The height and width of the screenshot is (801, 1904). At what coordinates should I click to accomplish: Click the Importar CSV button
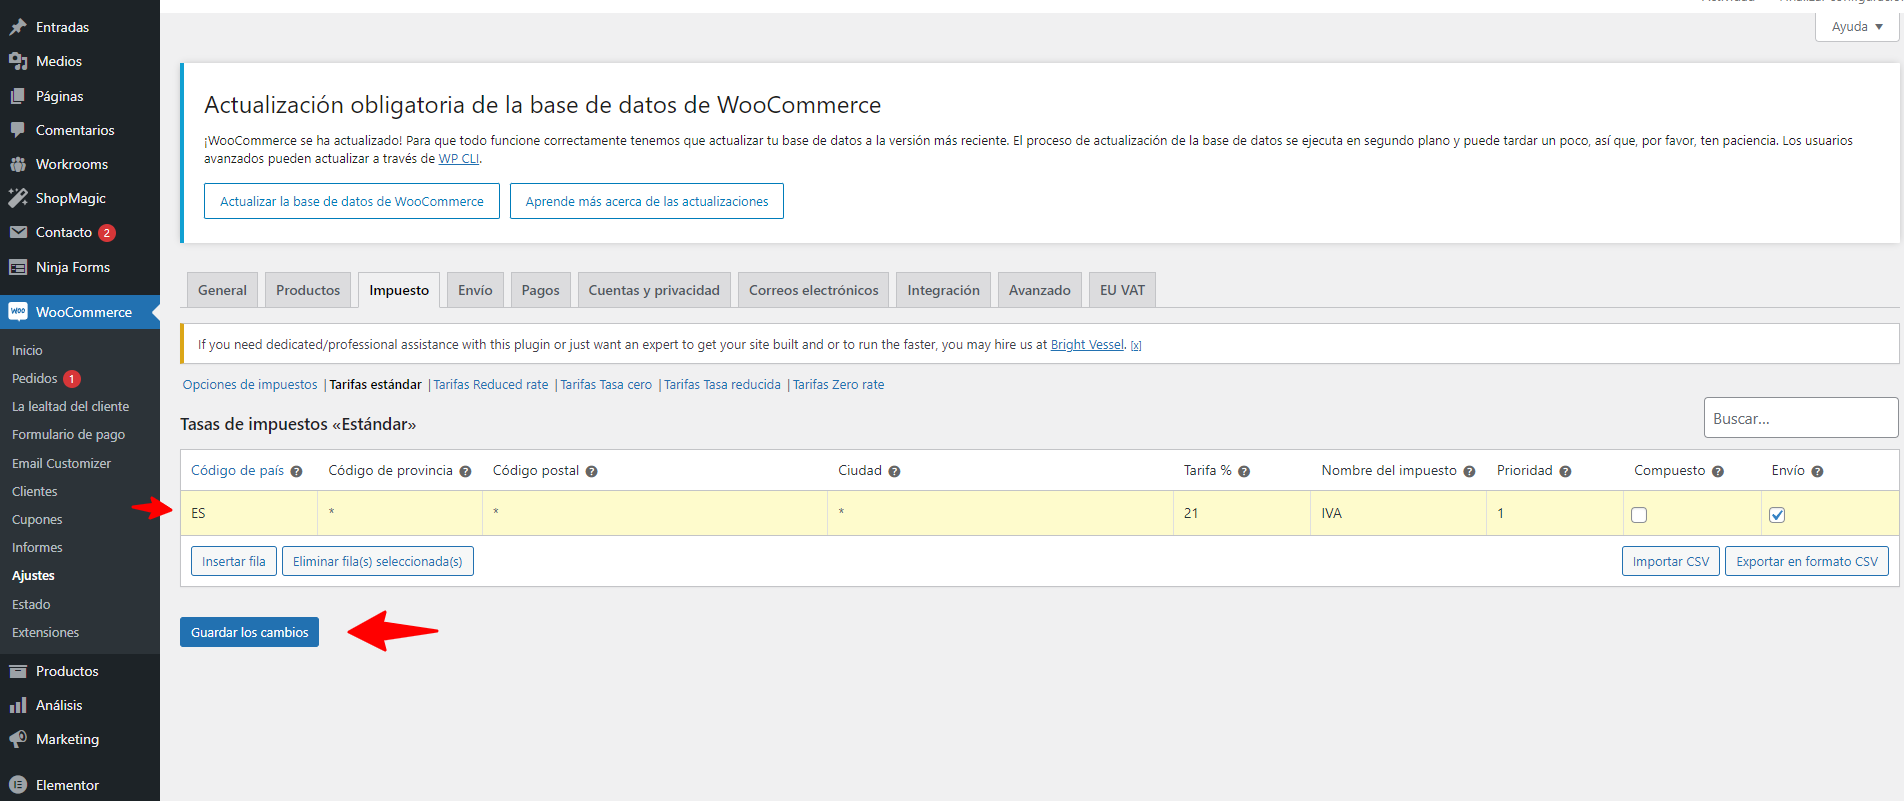(1671, 561)
